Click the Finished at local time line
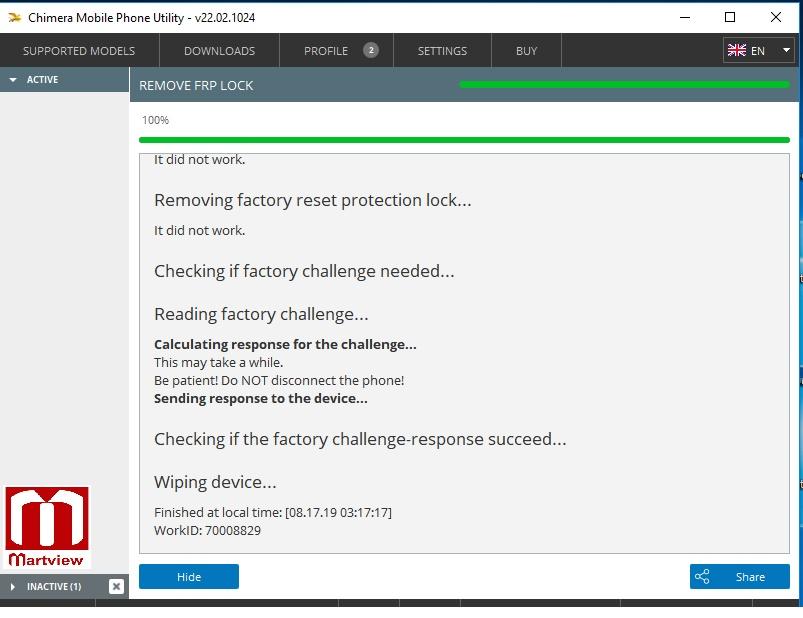The width and height of the screenshot is (803, 618). pos(273,513)
